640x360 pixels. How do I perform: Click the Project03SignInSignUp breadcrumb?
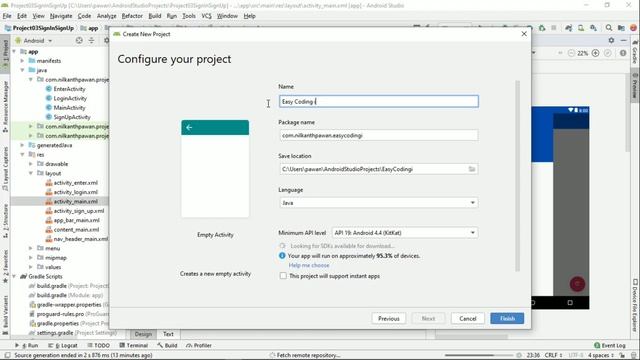[x=39, y=28]
